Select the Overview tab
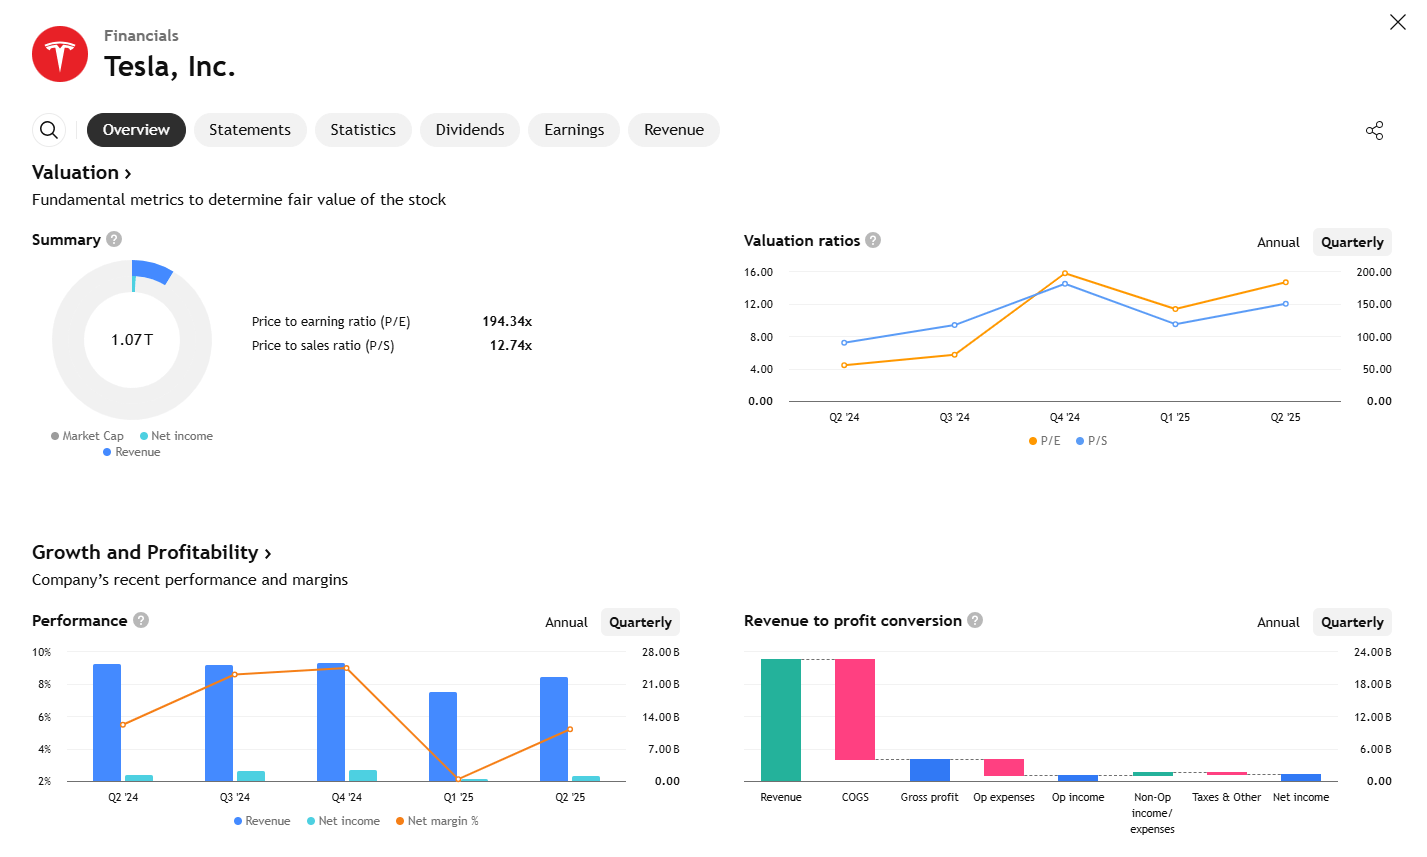The image size is (1427, 857). [136, 130]
